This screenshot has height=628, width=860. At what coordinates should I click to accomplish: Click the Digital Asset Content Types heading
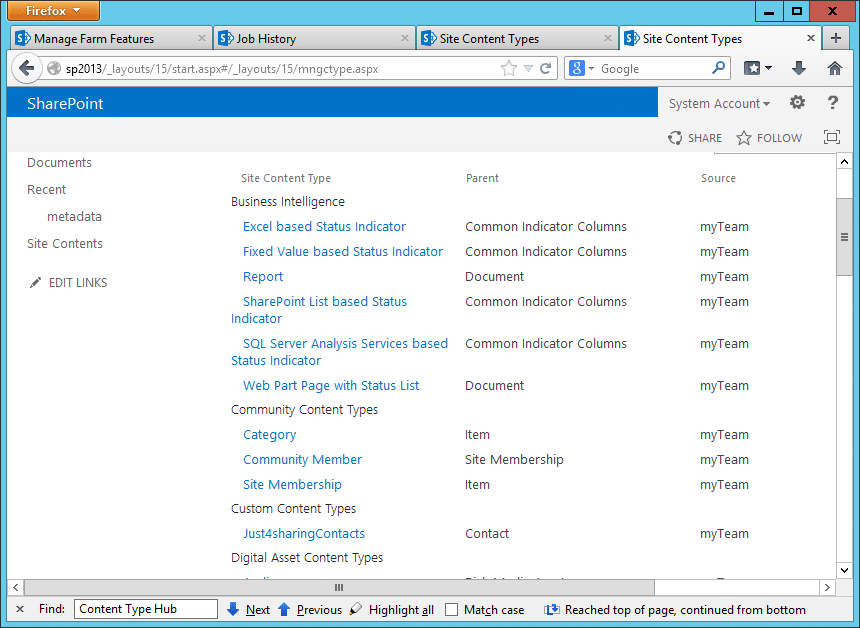pos(307,558)
